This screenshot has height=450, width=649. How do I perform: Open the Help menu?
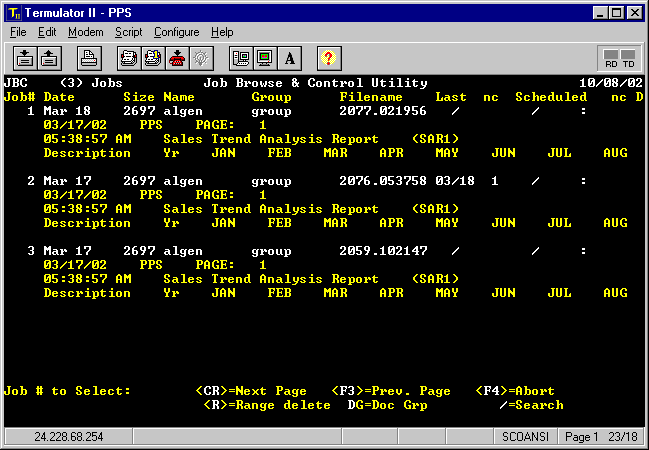click(222, 32)
